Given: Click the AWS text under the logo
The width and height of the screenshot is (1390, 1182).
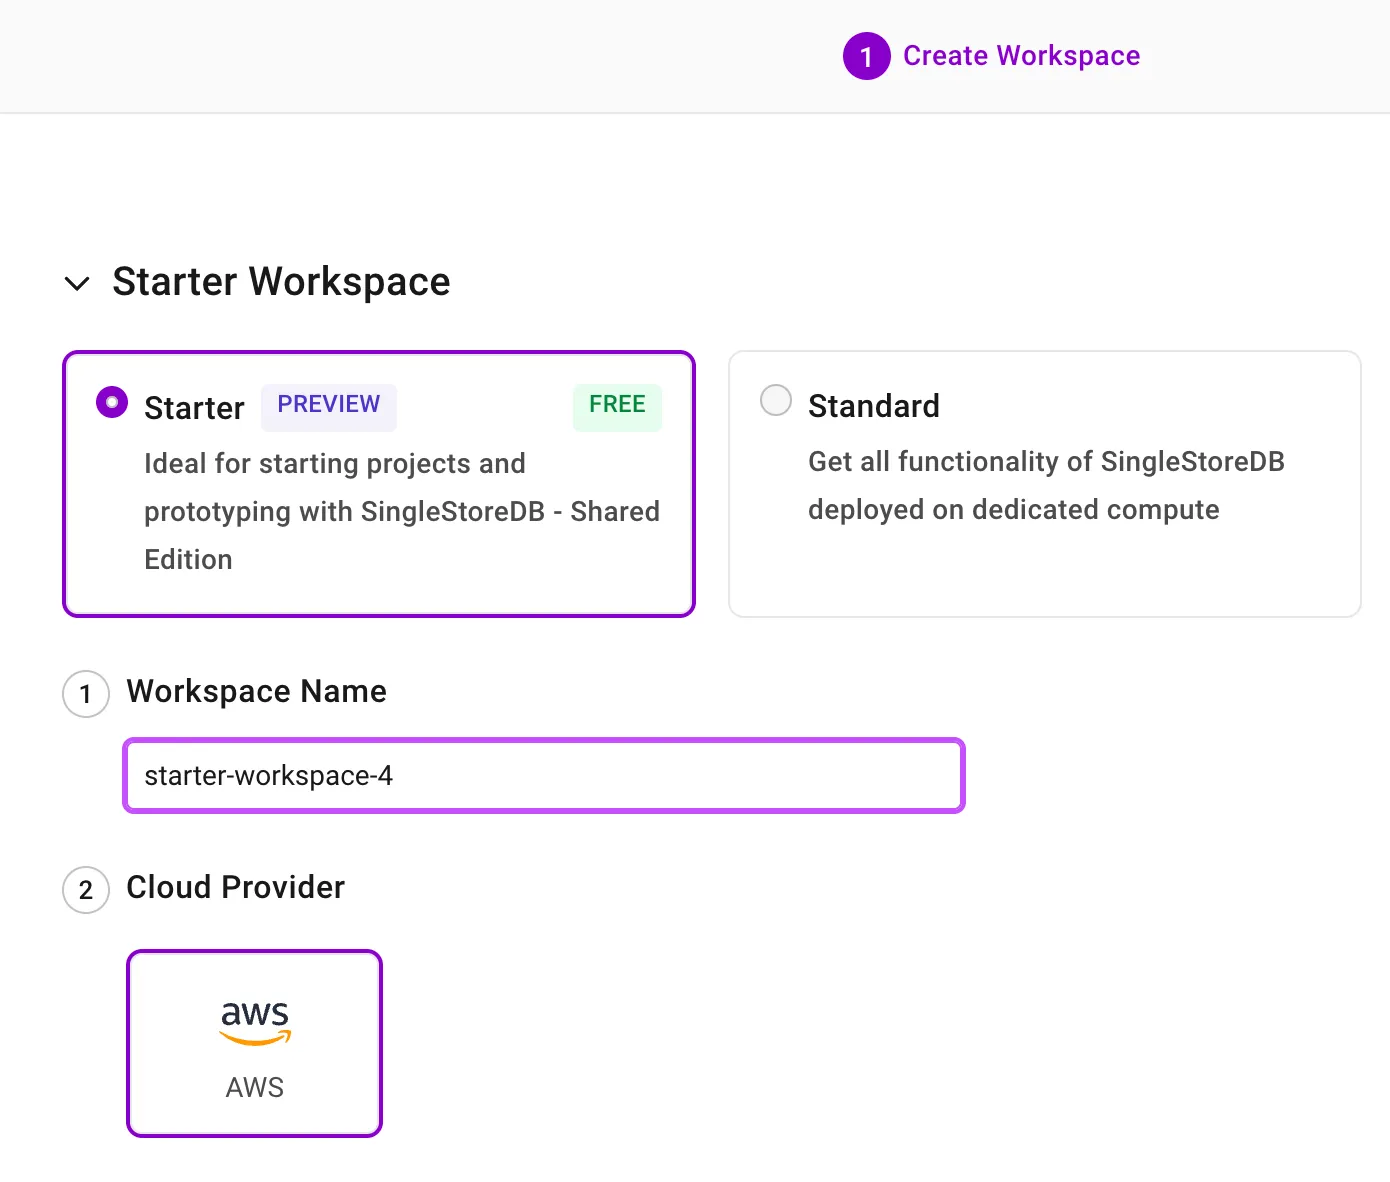Looking at the screenshot, I should pos(255,1088).
